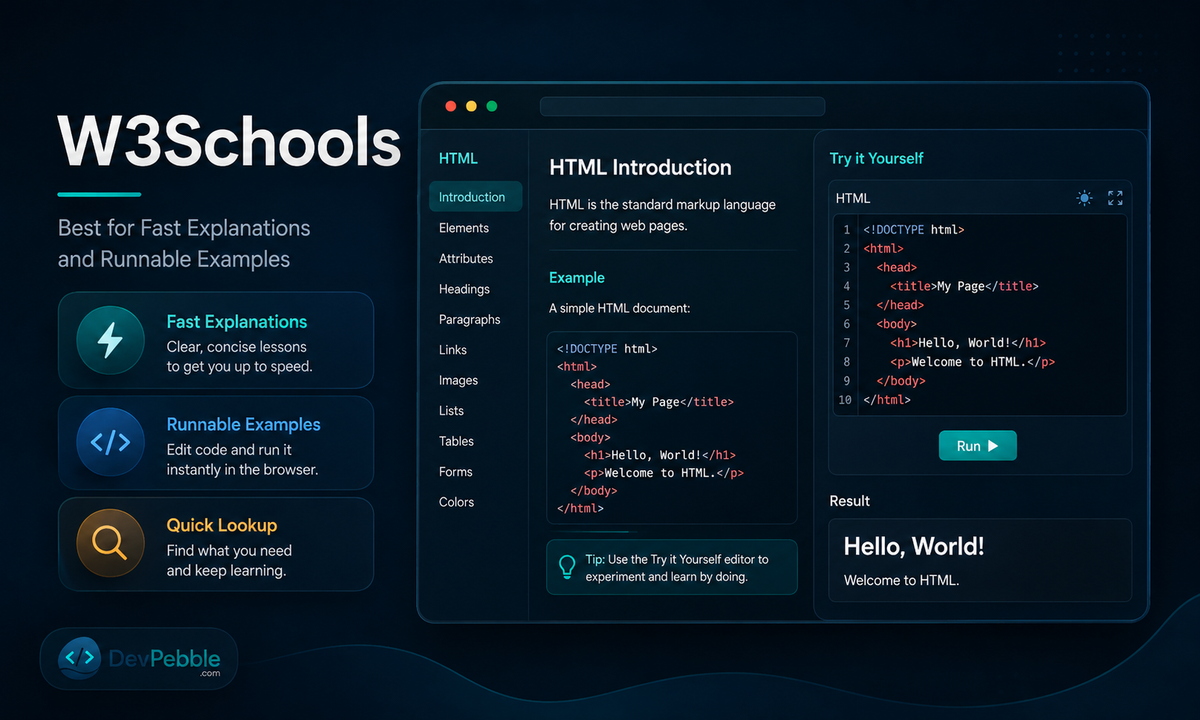
Task: Click the h1 line in Example code block
Action: (660, 455)
